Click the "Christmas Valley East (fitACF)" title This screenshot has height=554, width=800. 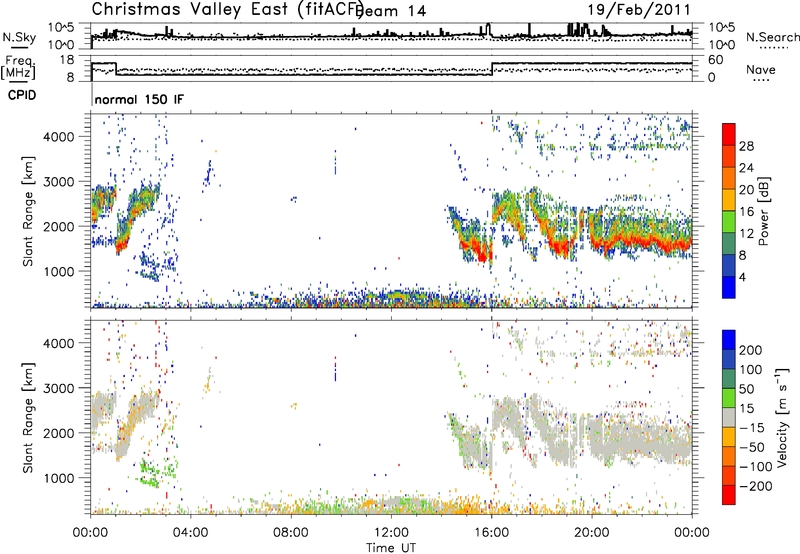(227, 10)
